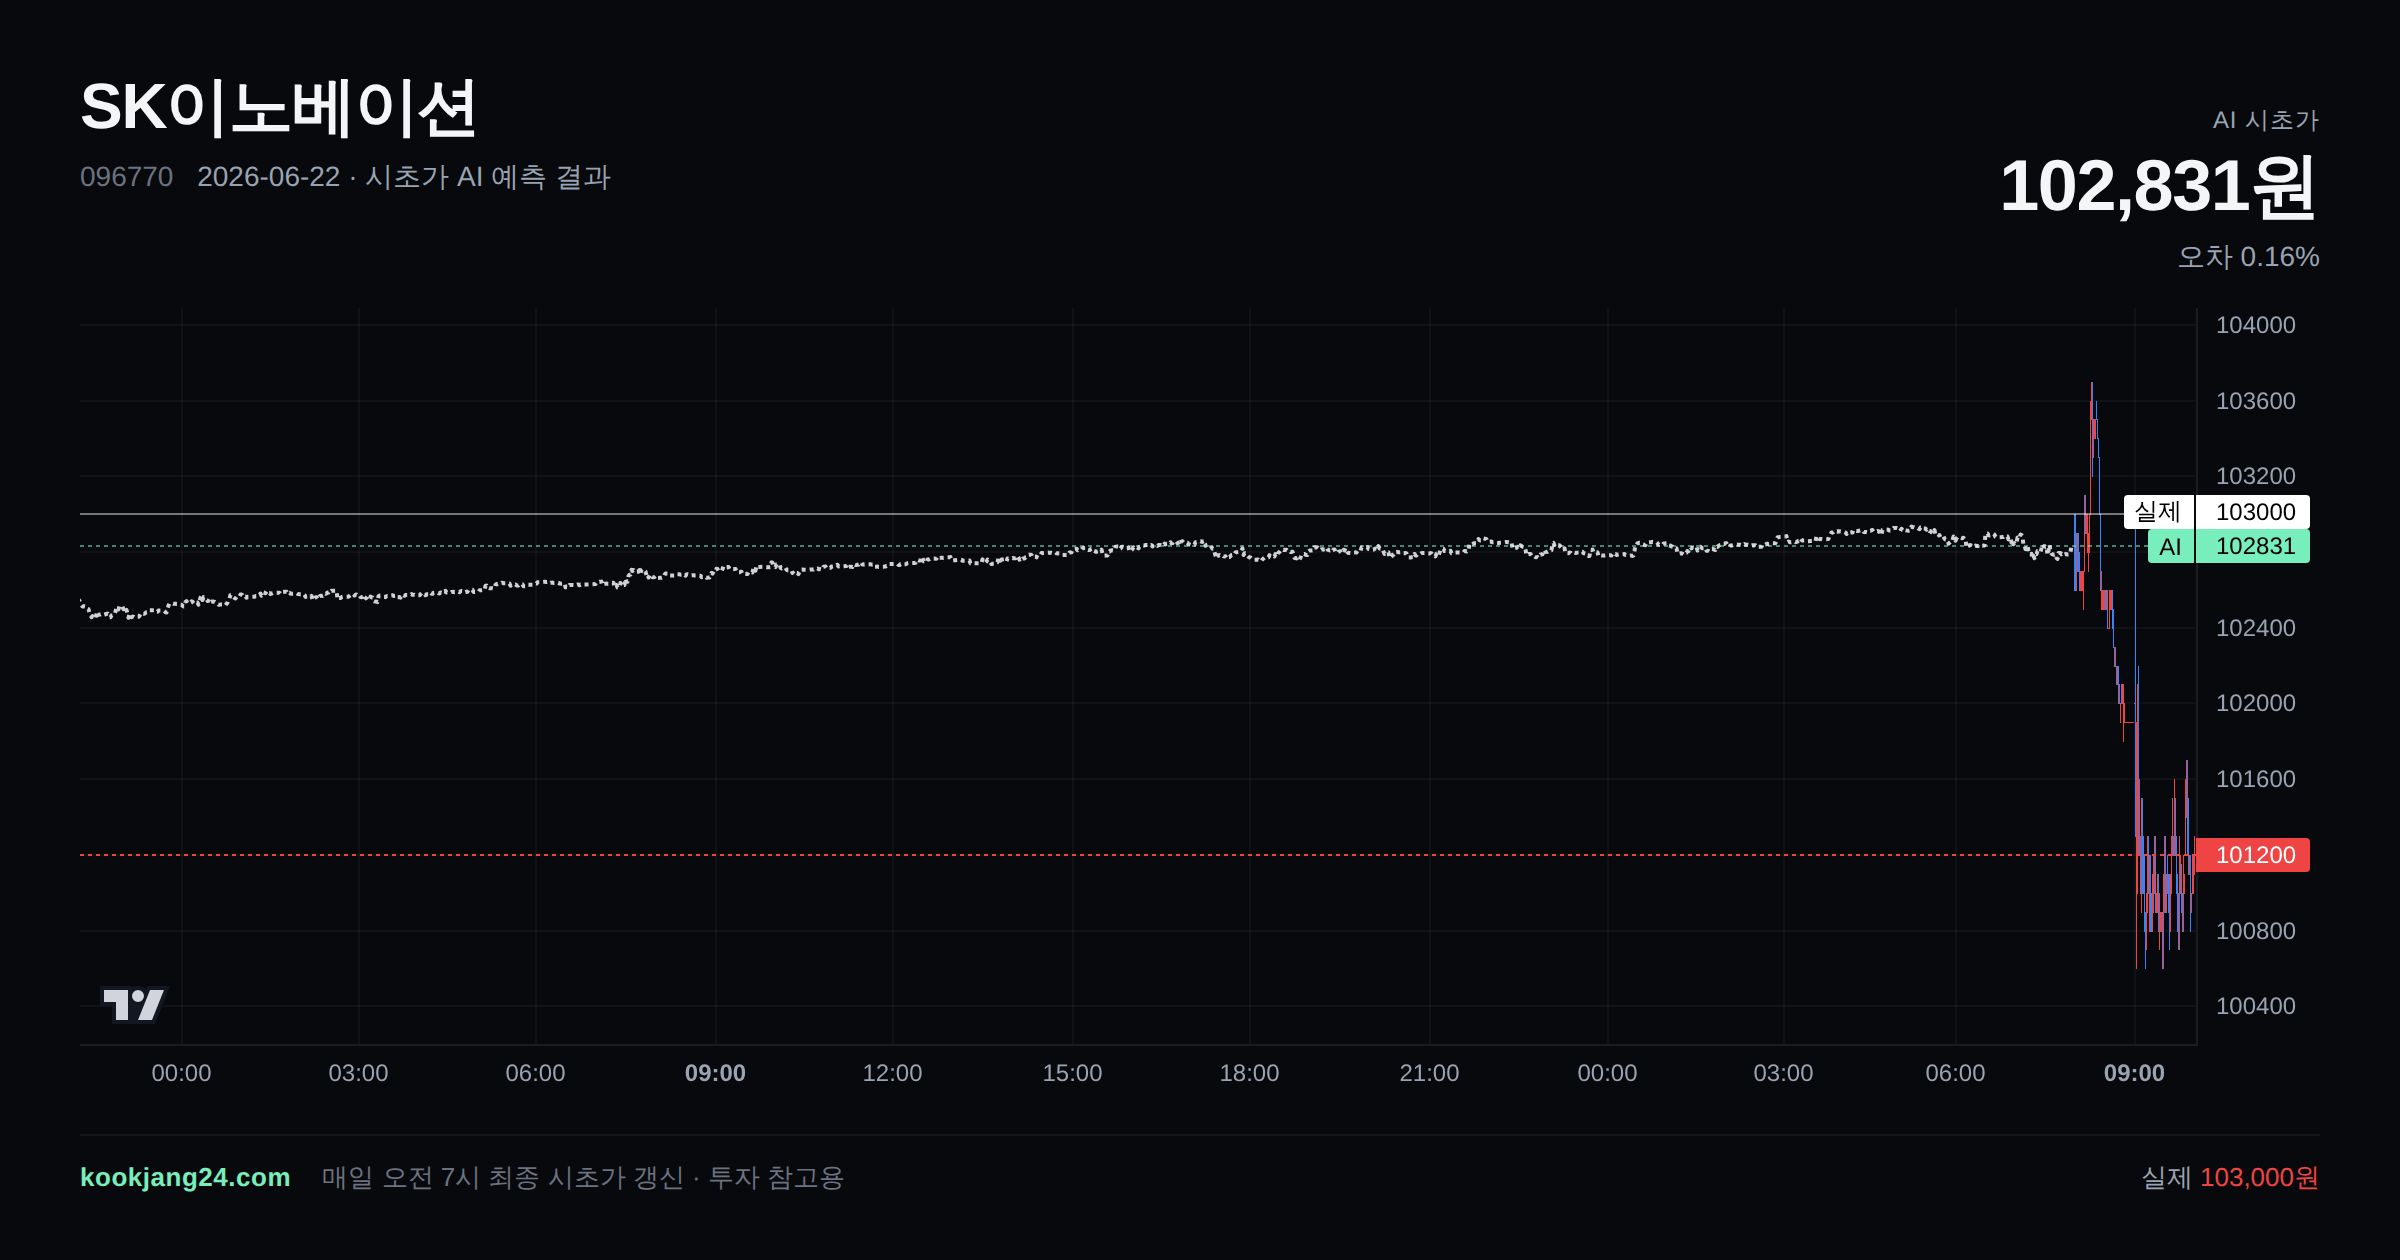Click the stock code 096770
The image size is (2400, 1260).
(126, 177)
